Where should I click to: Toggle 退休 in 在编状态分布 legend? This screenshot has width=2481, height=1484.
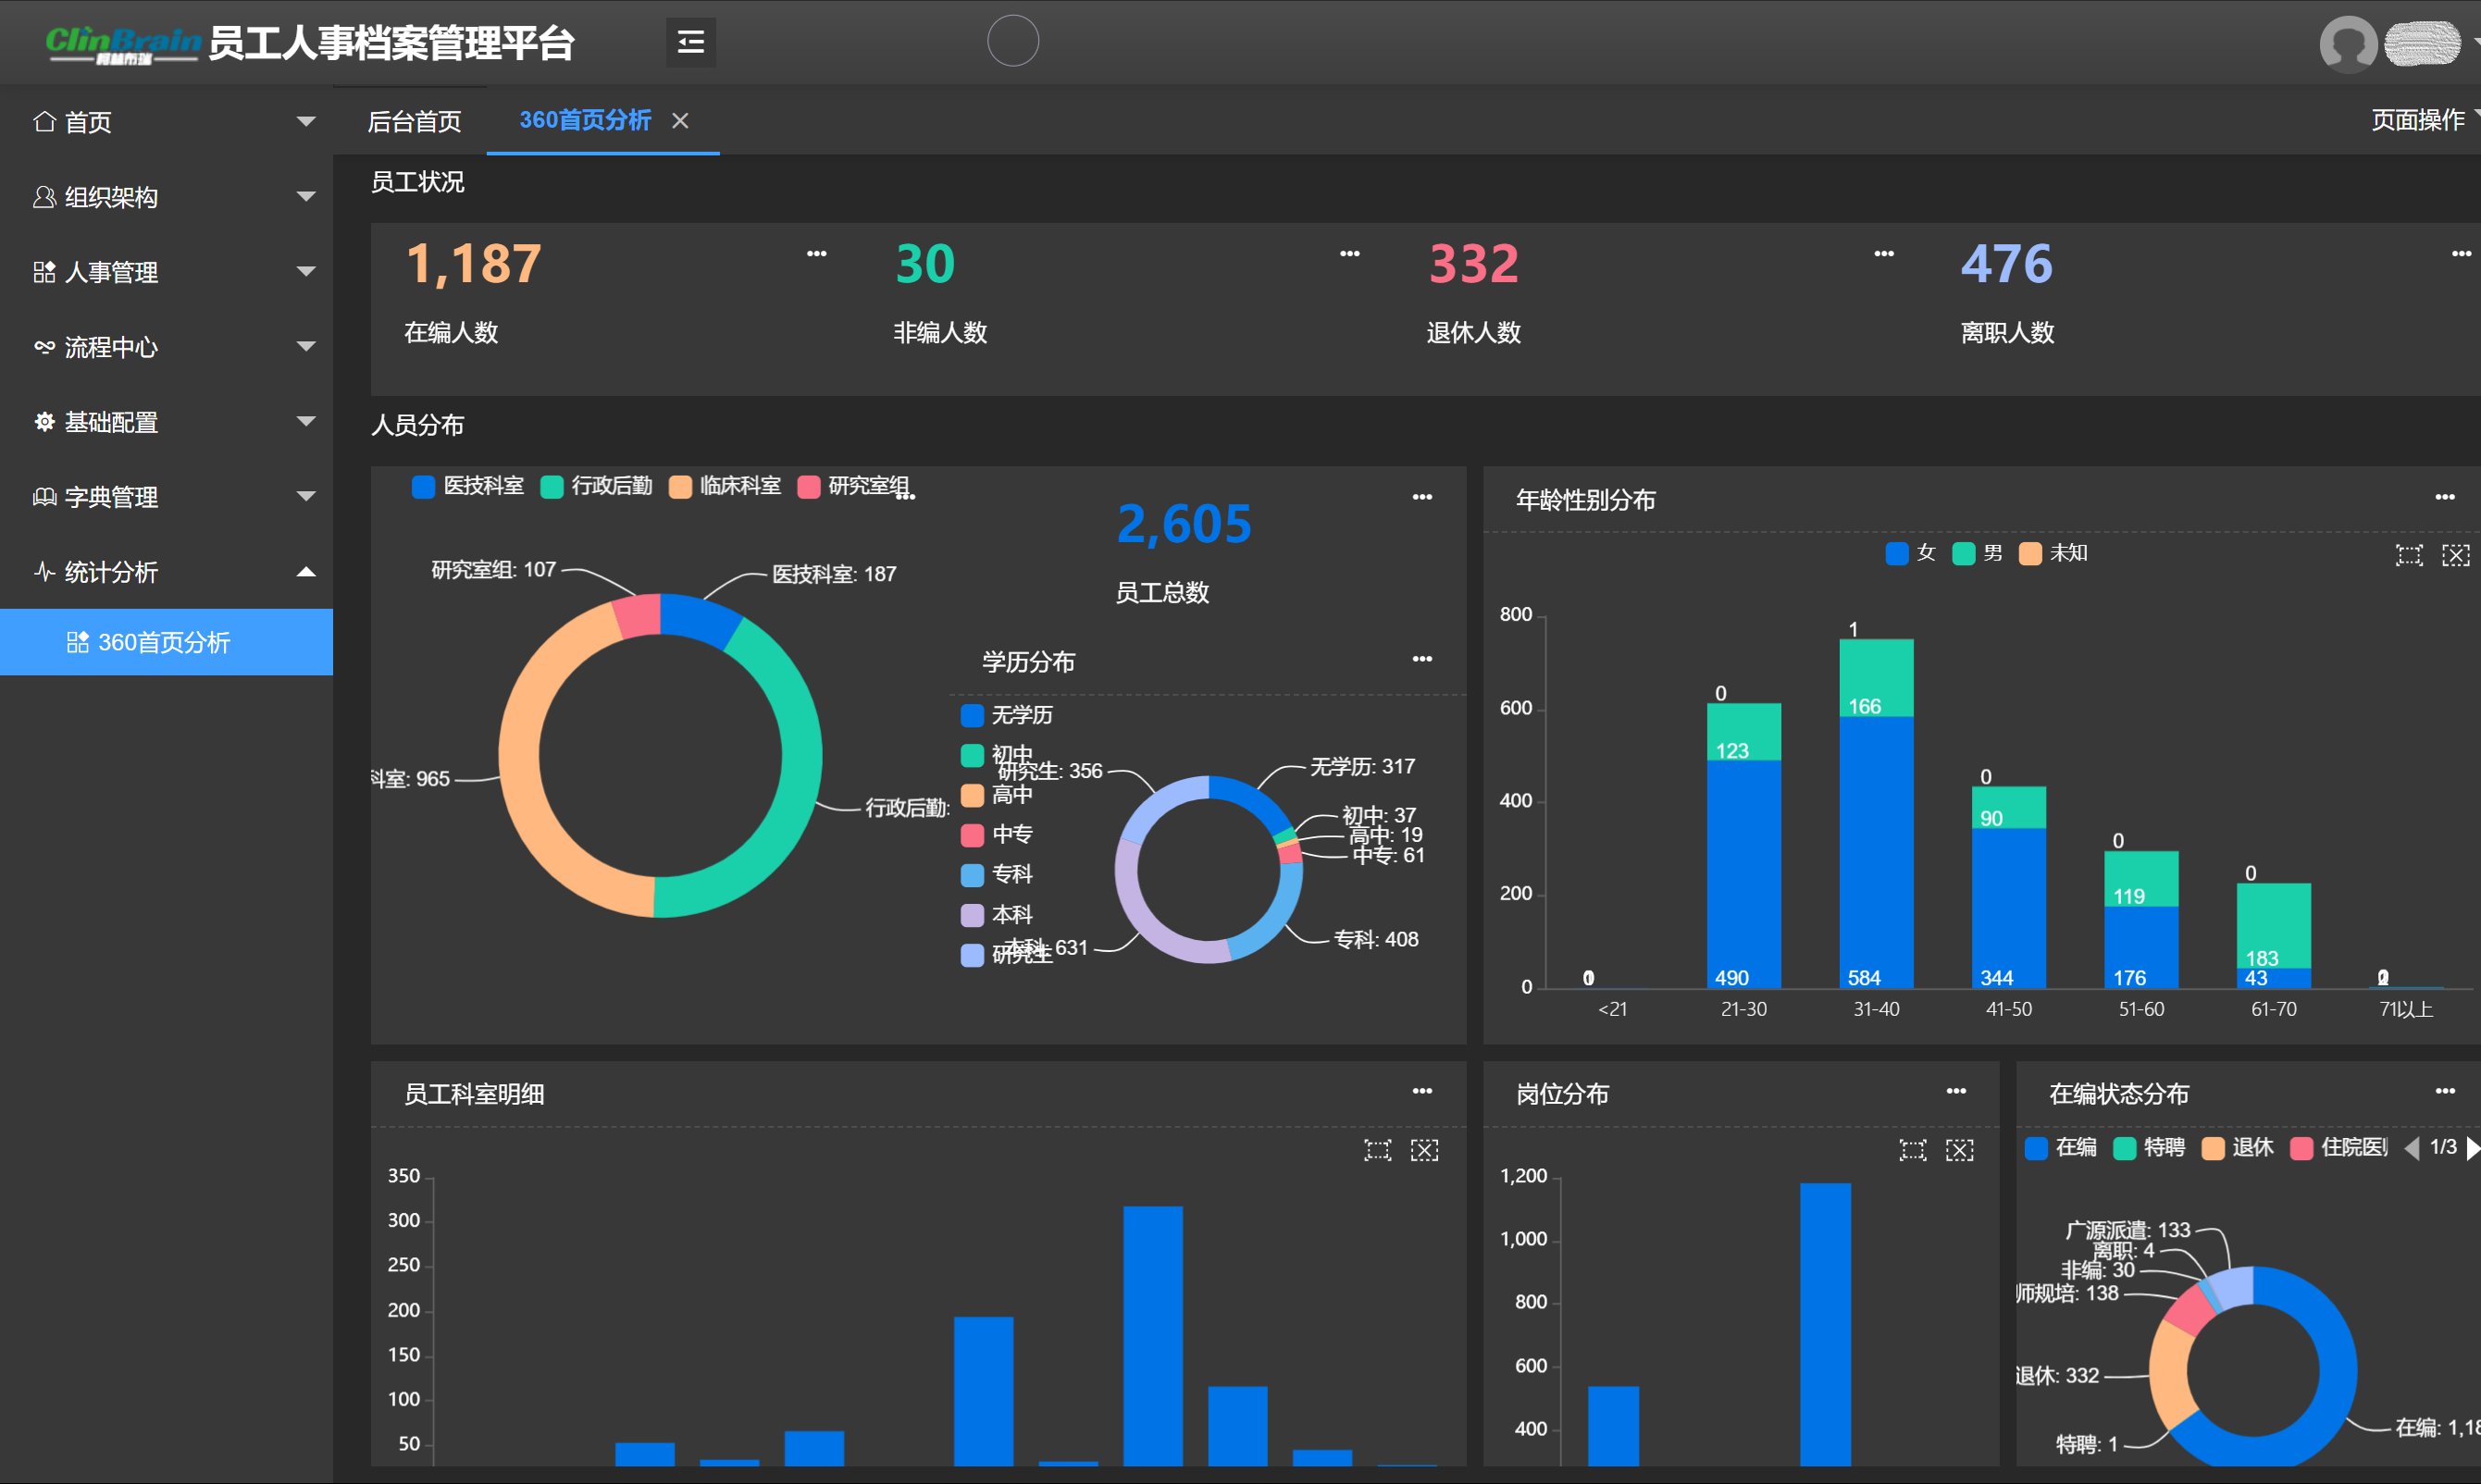coord(2237,1147)
